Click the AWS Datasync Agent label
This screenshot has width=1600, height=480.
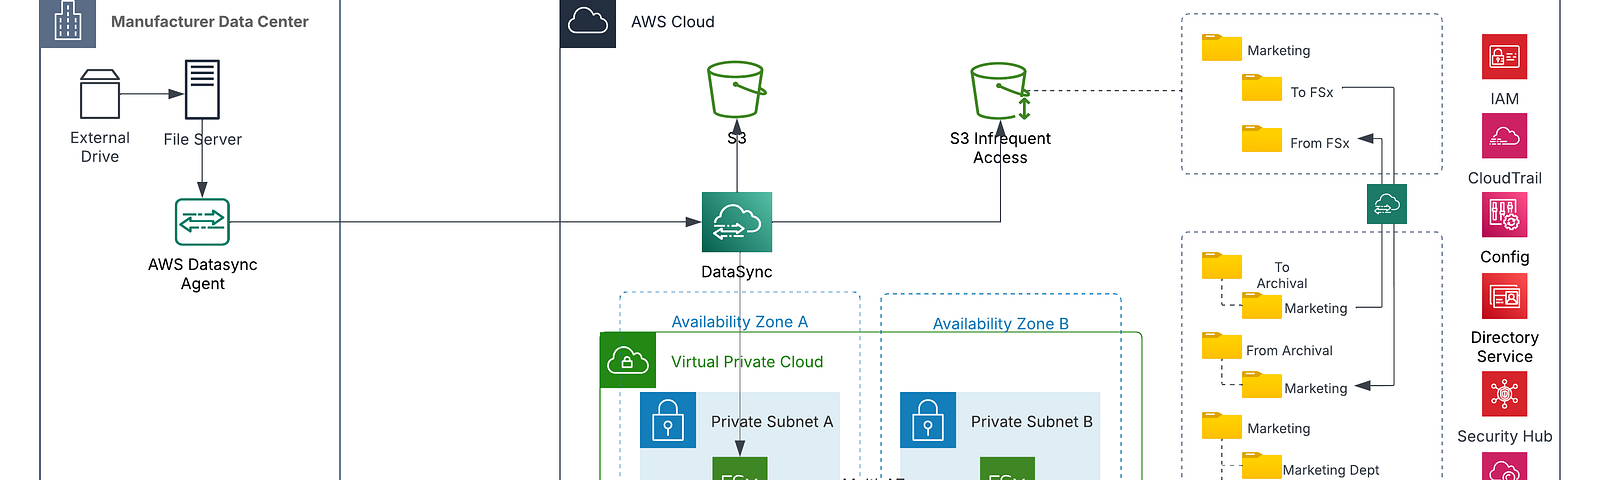(203, 274)
